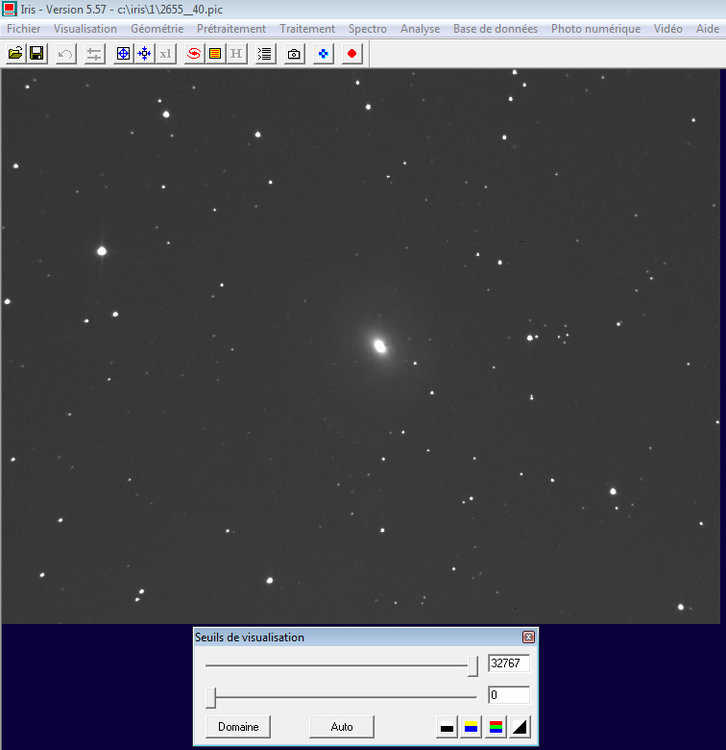The width and height of the screenshot is (726, 750).
Task: Open the Prétraitement menu
Action: (231, 29)
